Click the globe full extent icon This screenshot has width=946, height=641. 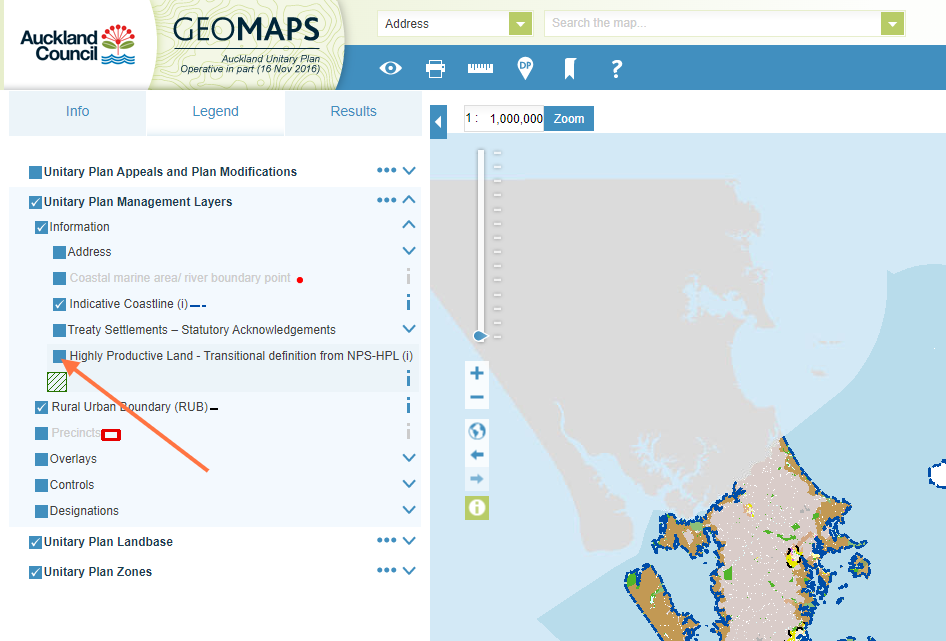pyautogui.click(x=477, y=431)
